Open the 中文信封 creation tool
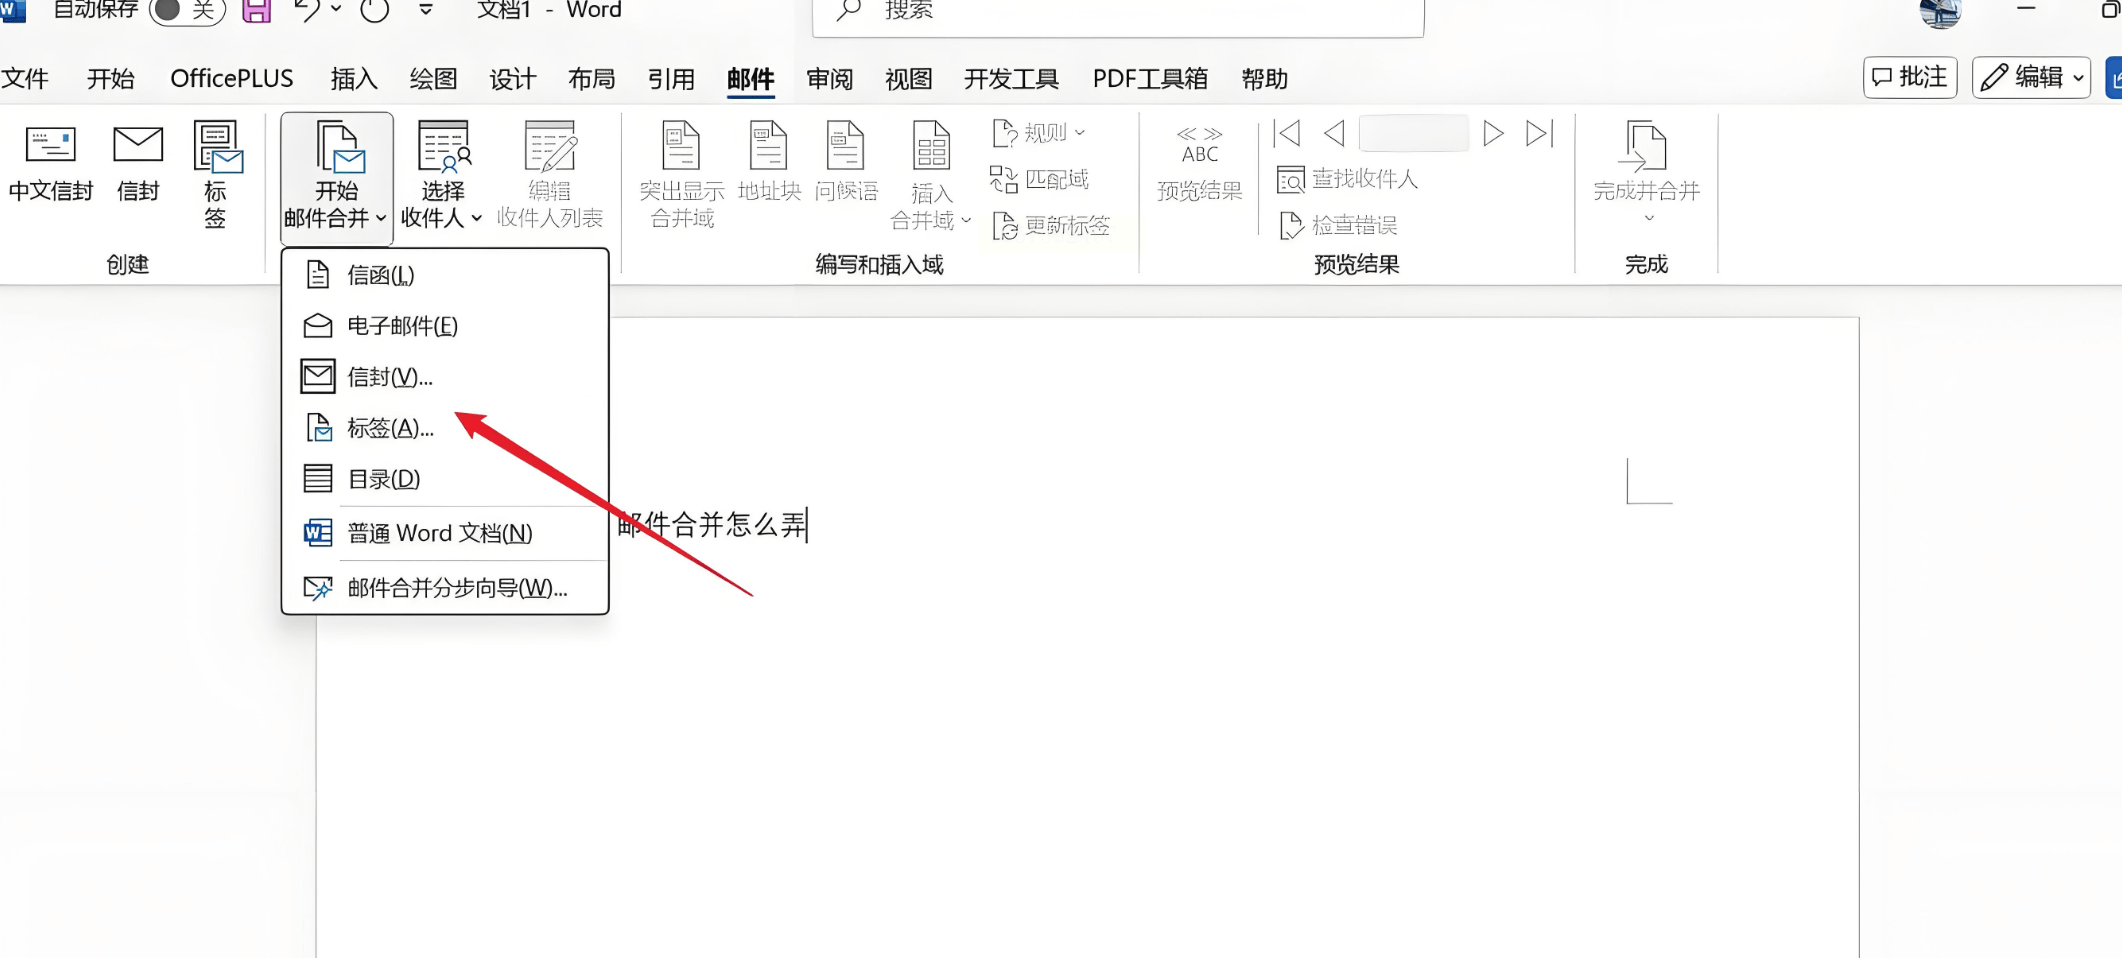This screenshot has width=2122, height=958. (50, 172)
